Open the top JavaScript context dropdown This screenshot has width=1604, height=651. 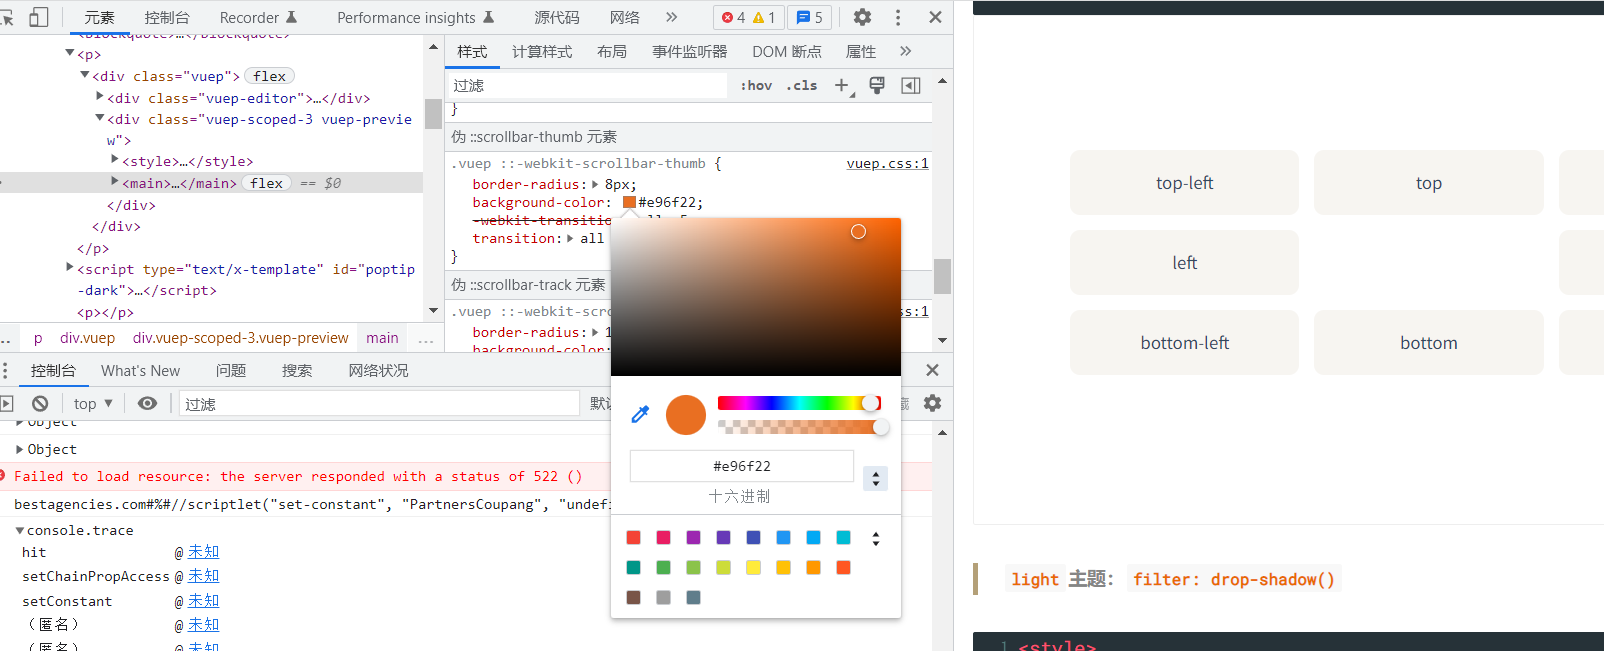point(93,404)
